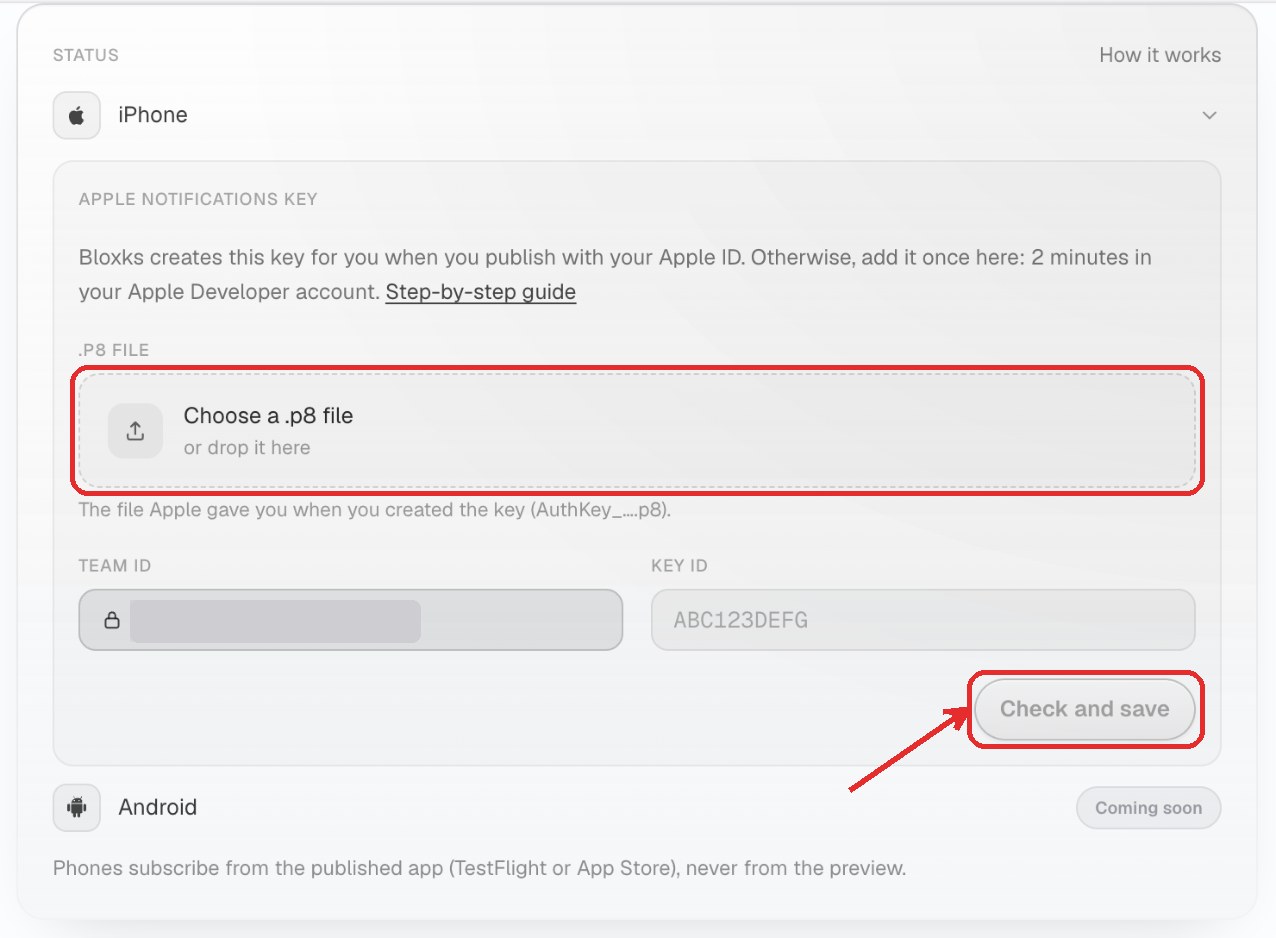Screen dimensions: 1276x938
Task: Select the iPhone row label
Action: pos(153,115)
